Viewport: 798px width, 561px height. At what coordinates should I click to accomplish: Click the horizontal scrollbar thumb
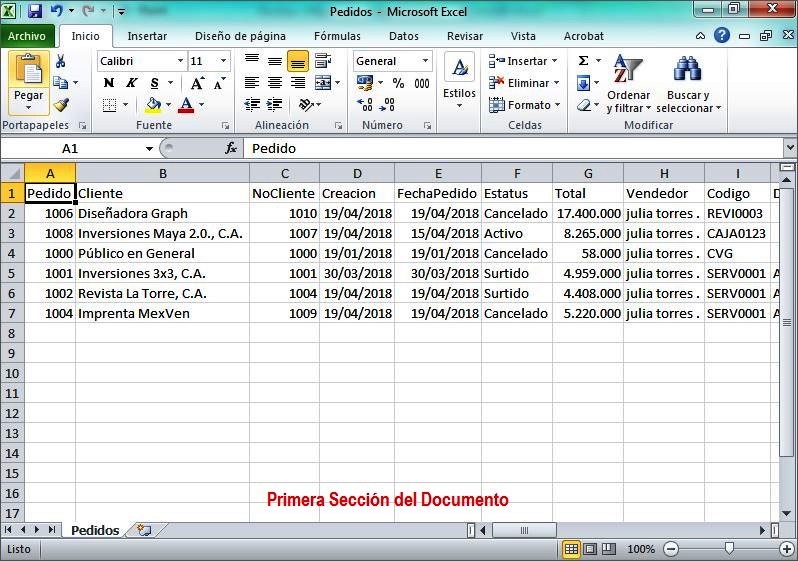[524, 530]
